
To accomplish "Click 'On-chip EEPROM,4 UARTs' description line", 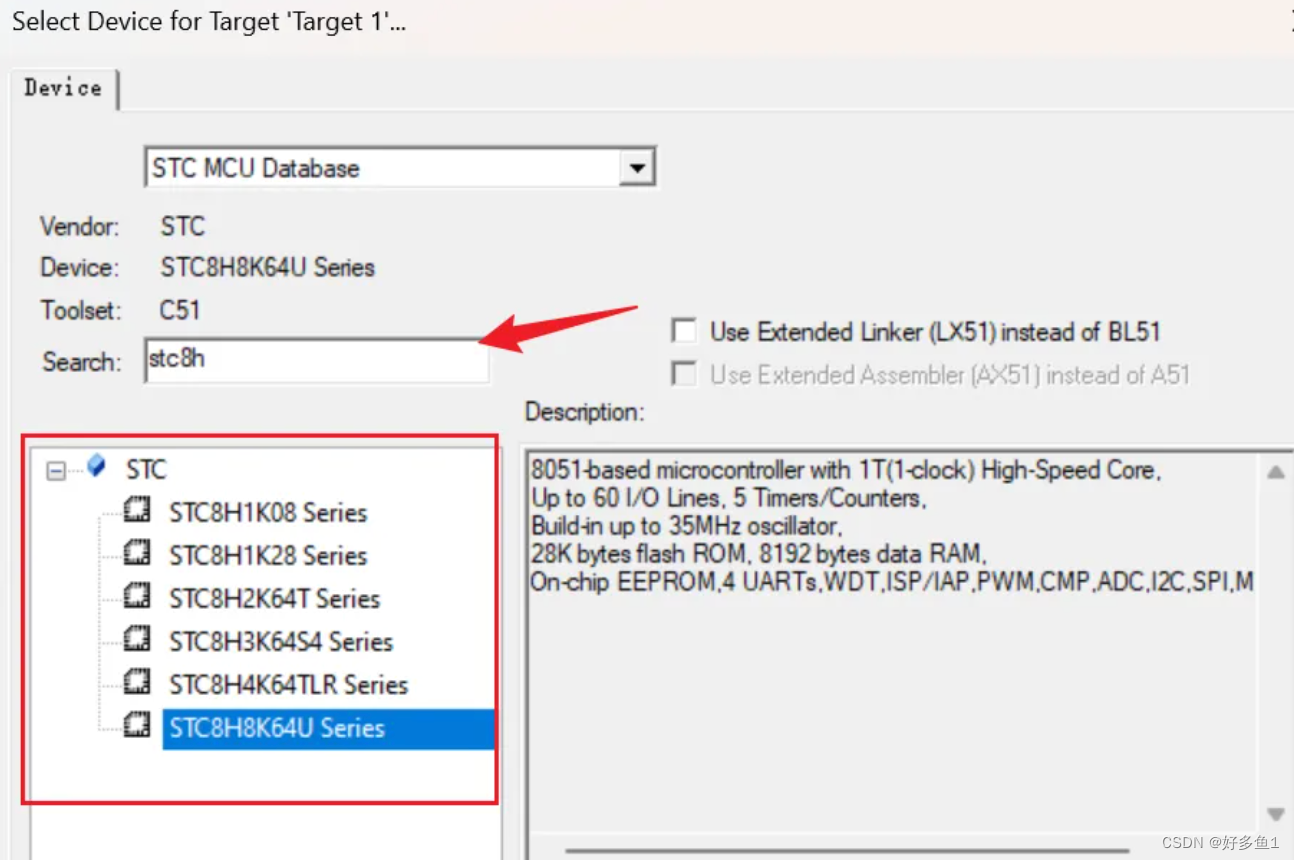I will pyautogui.click(x=892, y=582).
